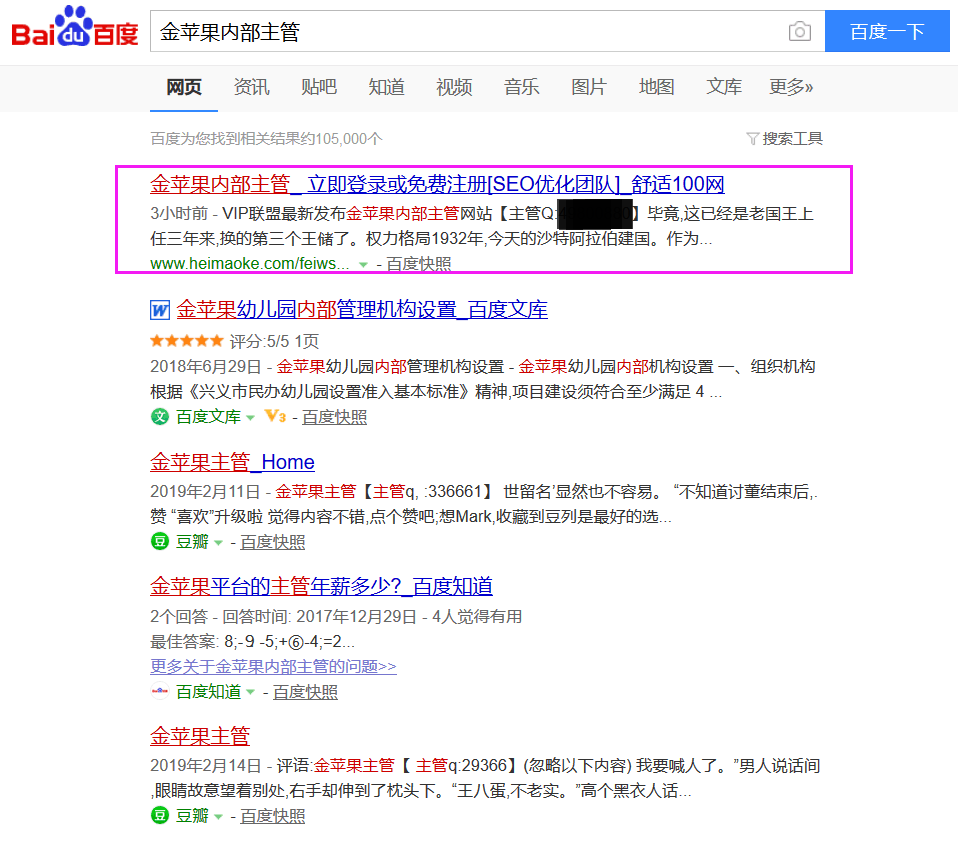
Task: Switch to the 贴吧 tab
Action: coord(319,87)
